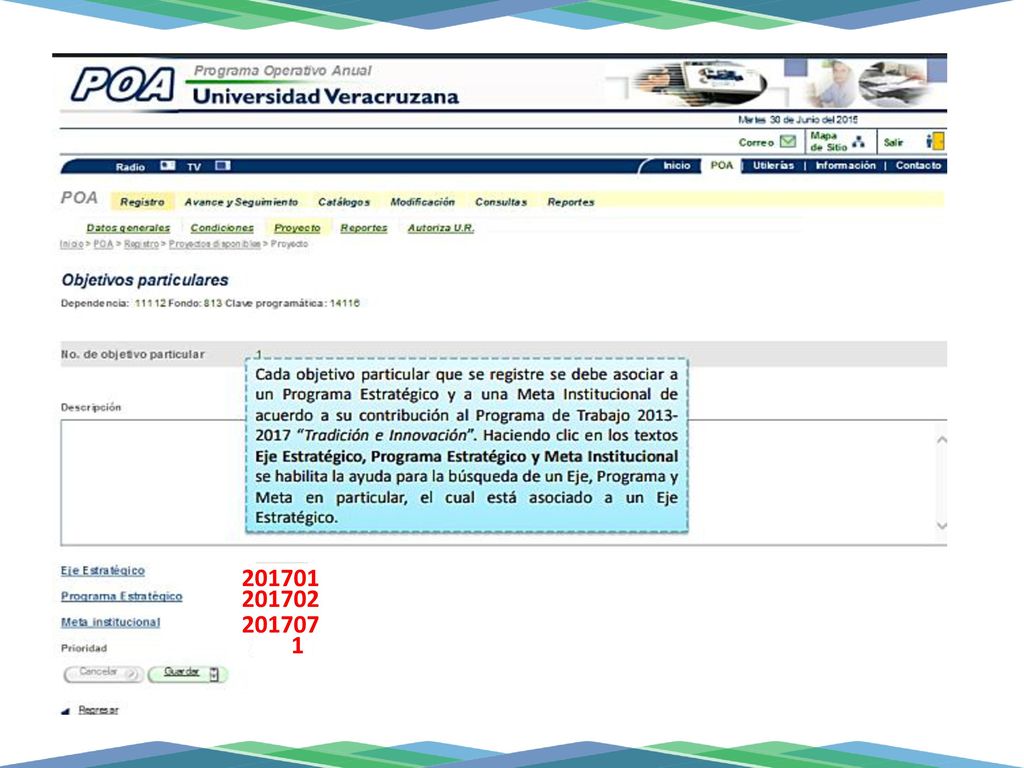Open the Autoriza U.R. link

tap(441, 228)
